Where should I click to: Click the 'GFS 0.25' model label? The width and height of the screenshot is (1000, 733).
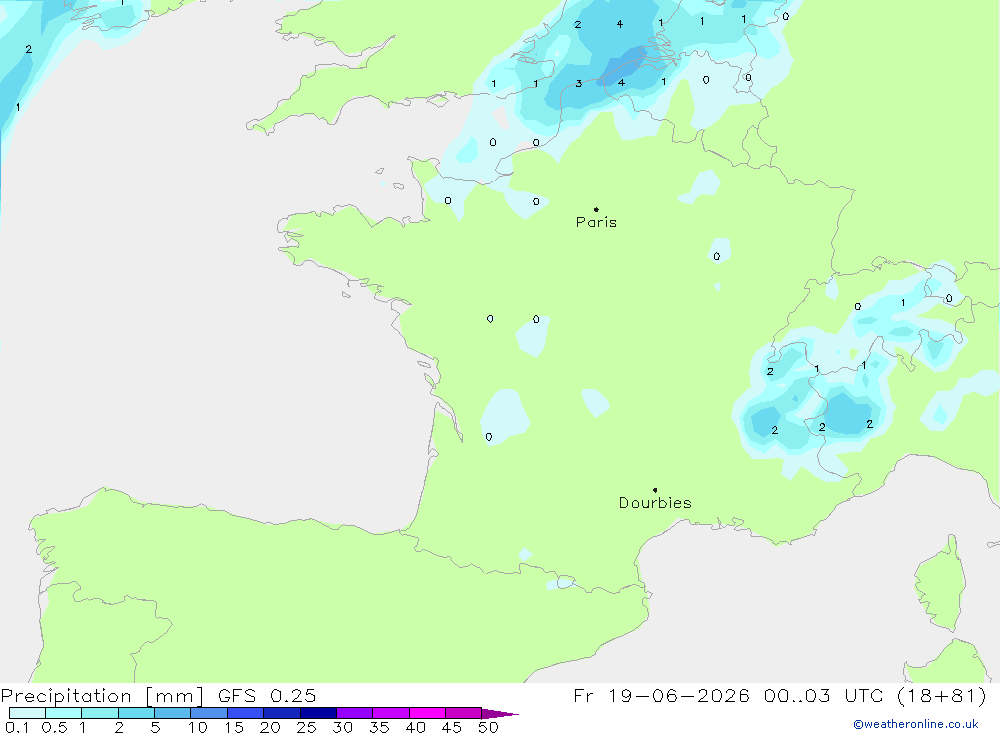coord(267,696)
